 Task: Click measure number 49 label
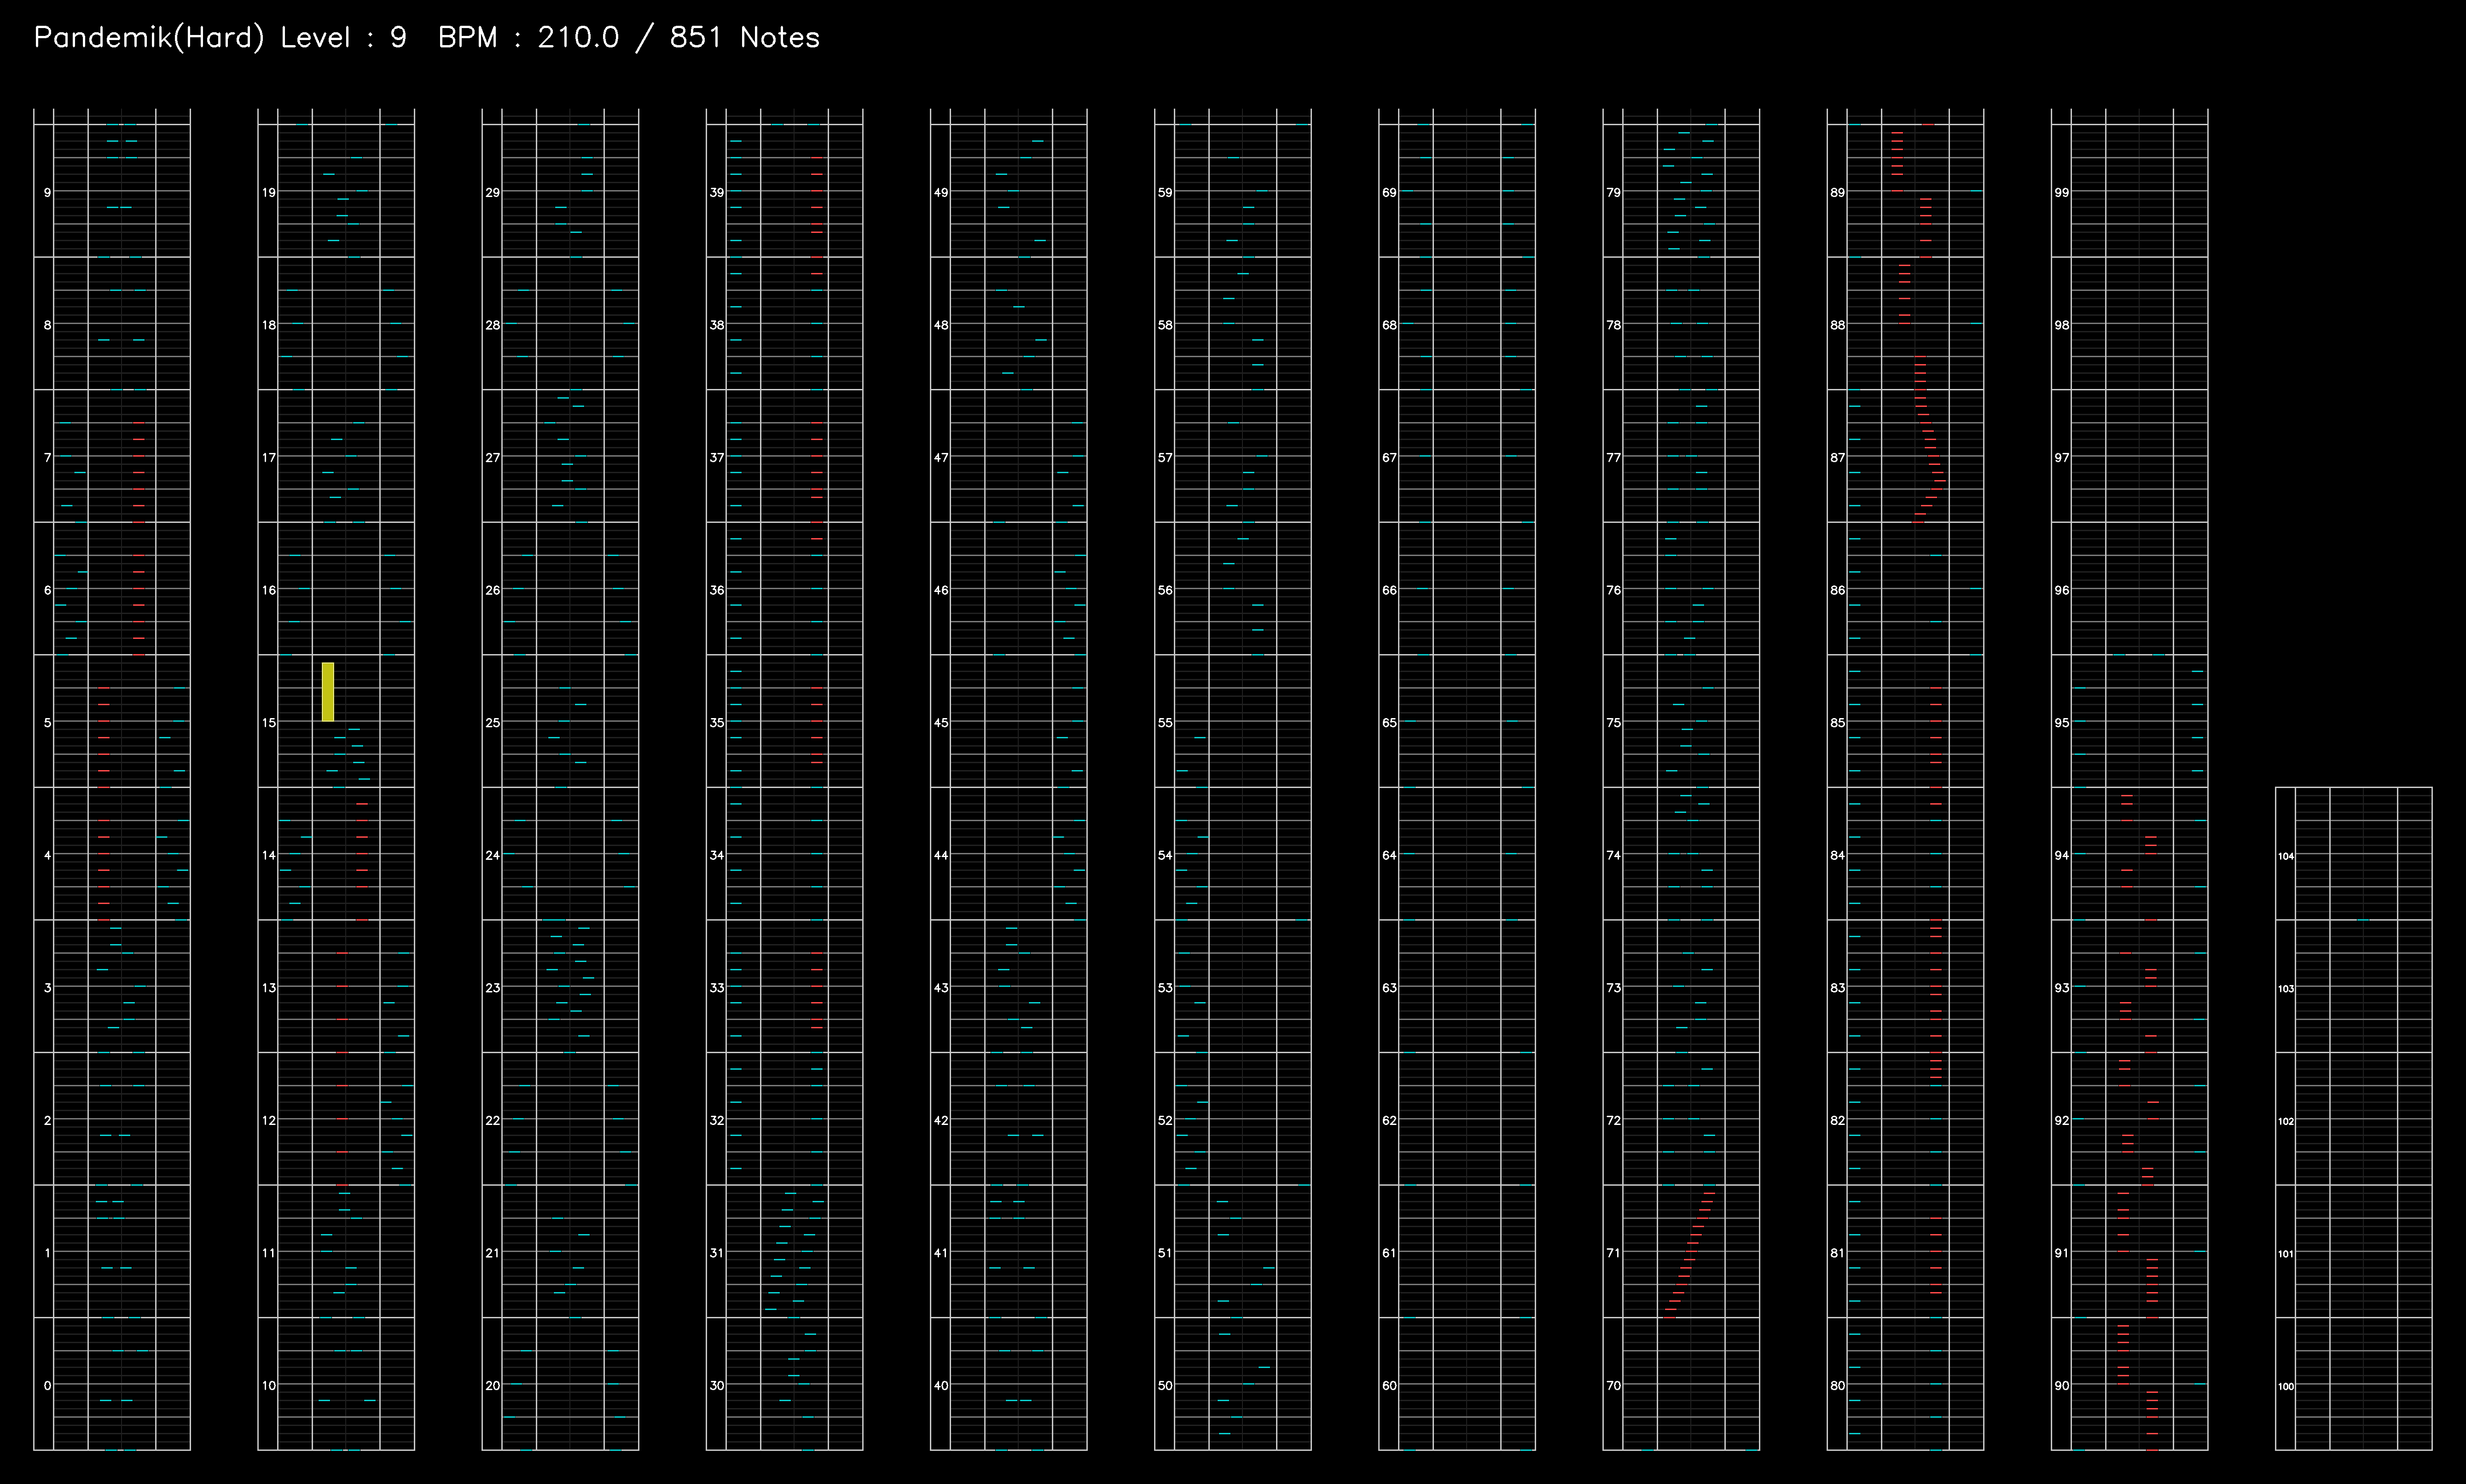(941, 193)
